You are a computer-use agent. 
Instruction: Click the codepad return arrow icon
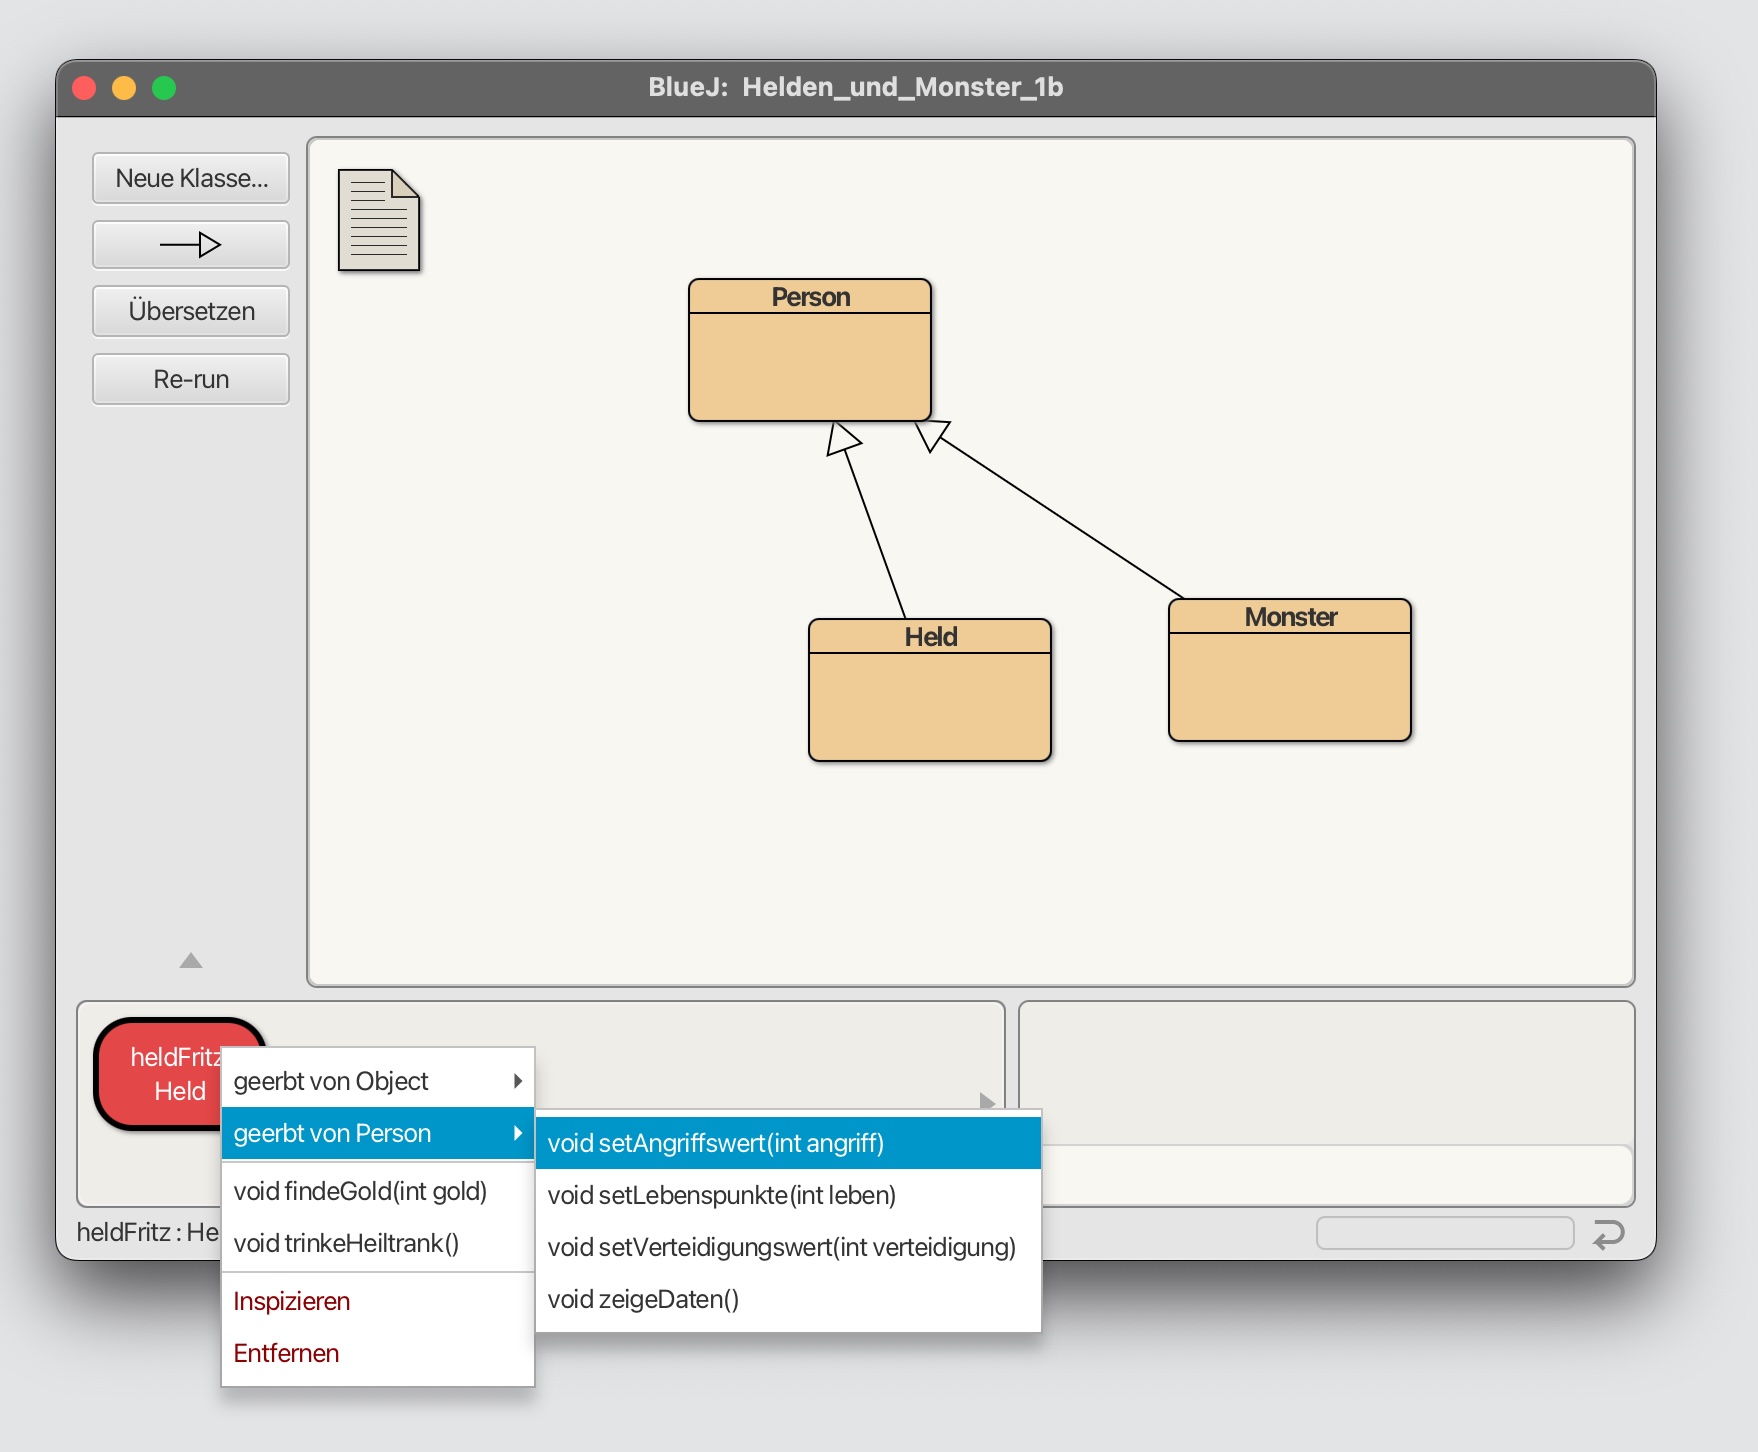click(x=1608, y=1235)
